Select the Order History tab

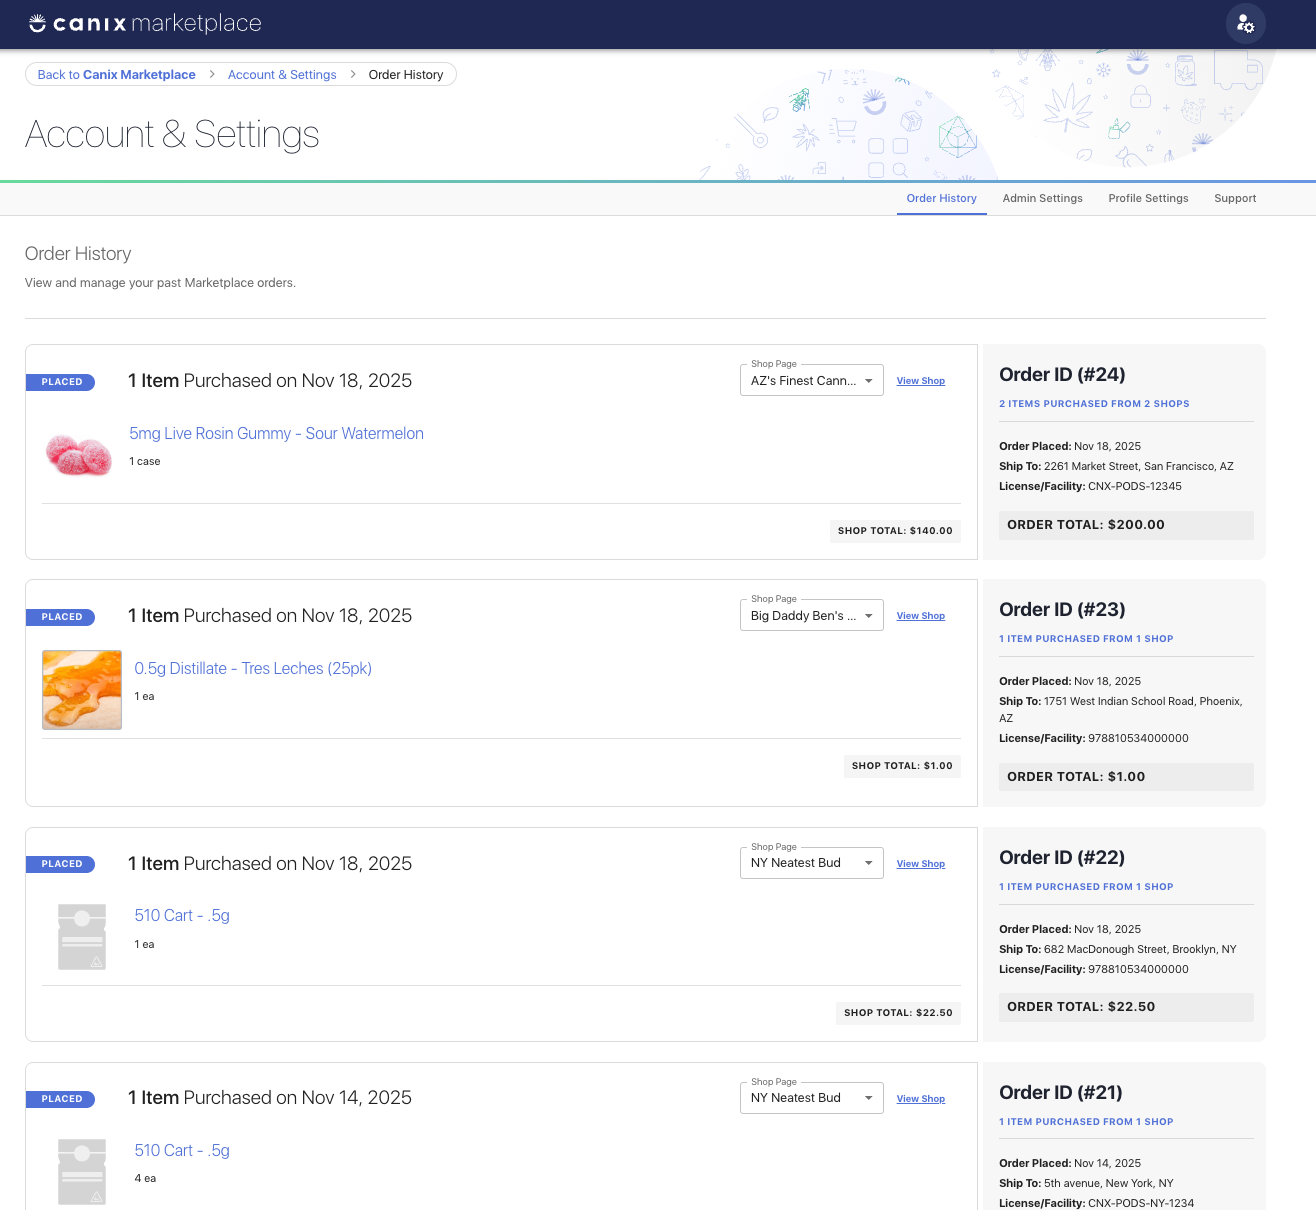pos(941,198)
